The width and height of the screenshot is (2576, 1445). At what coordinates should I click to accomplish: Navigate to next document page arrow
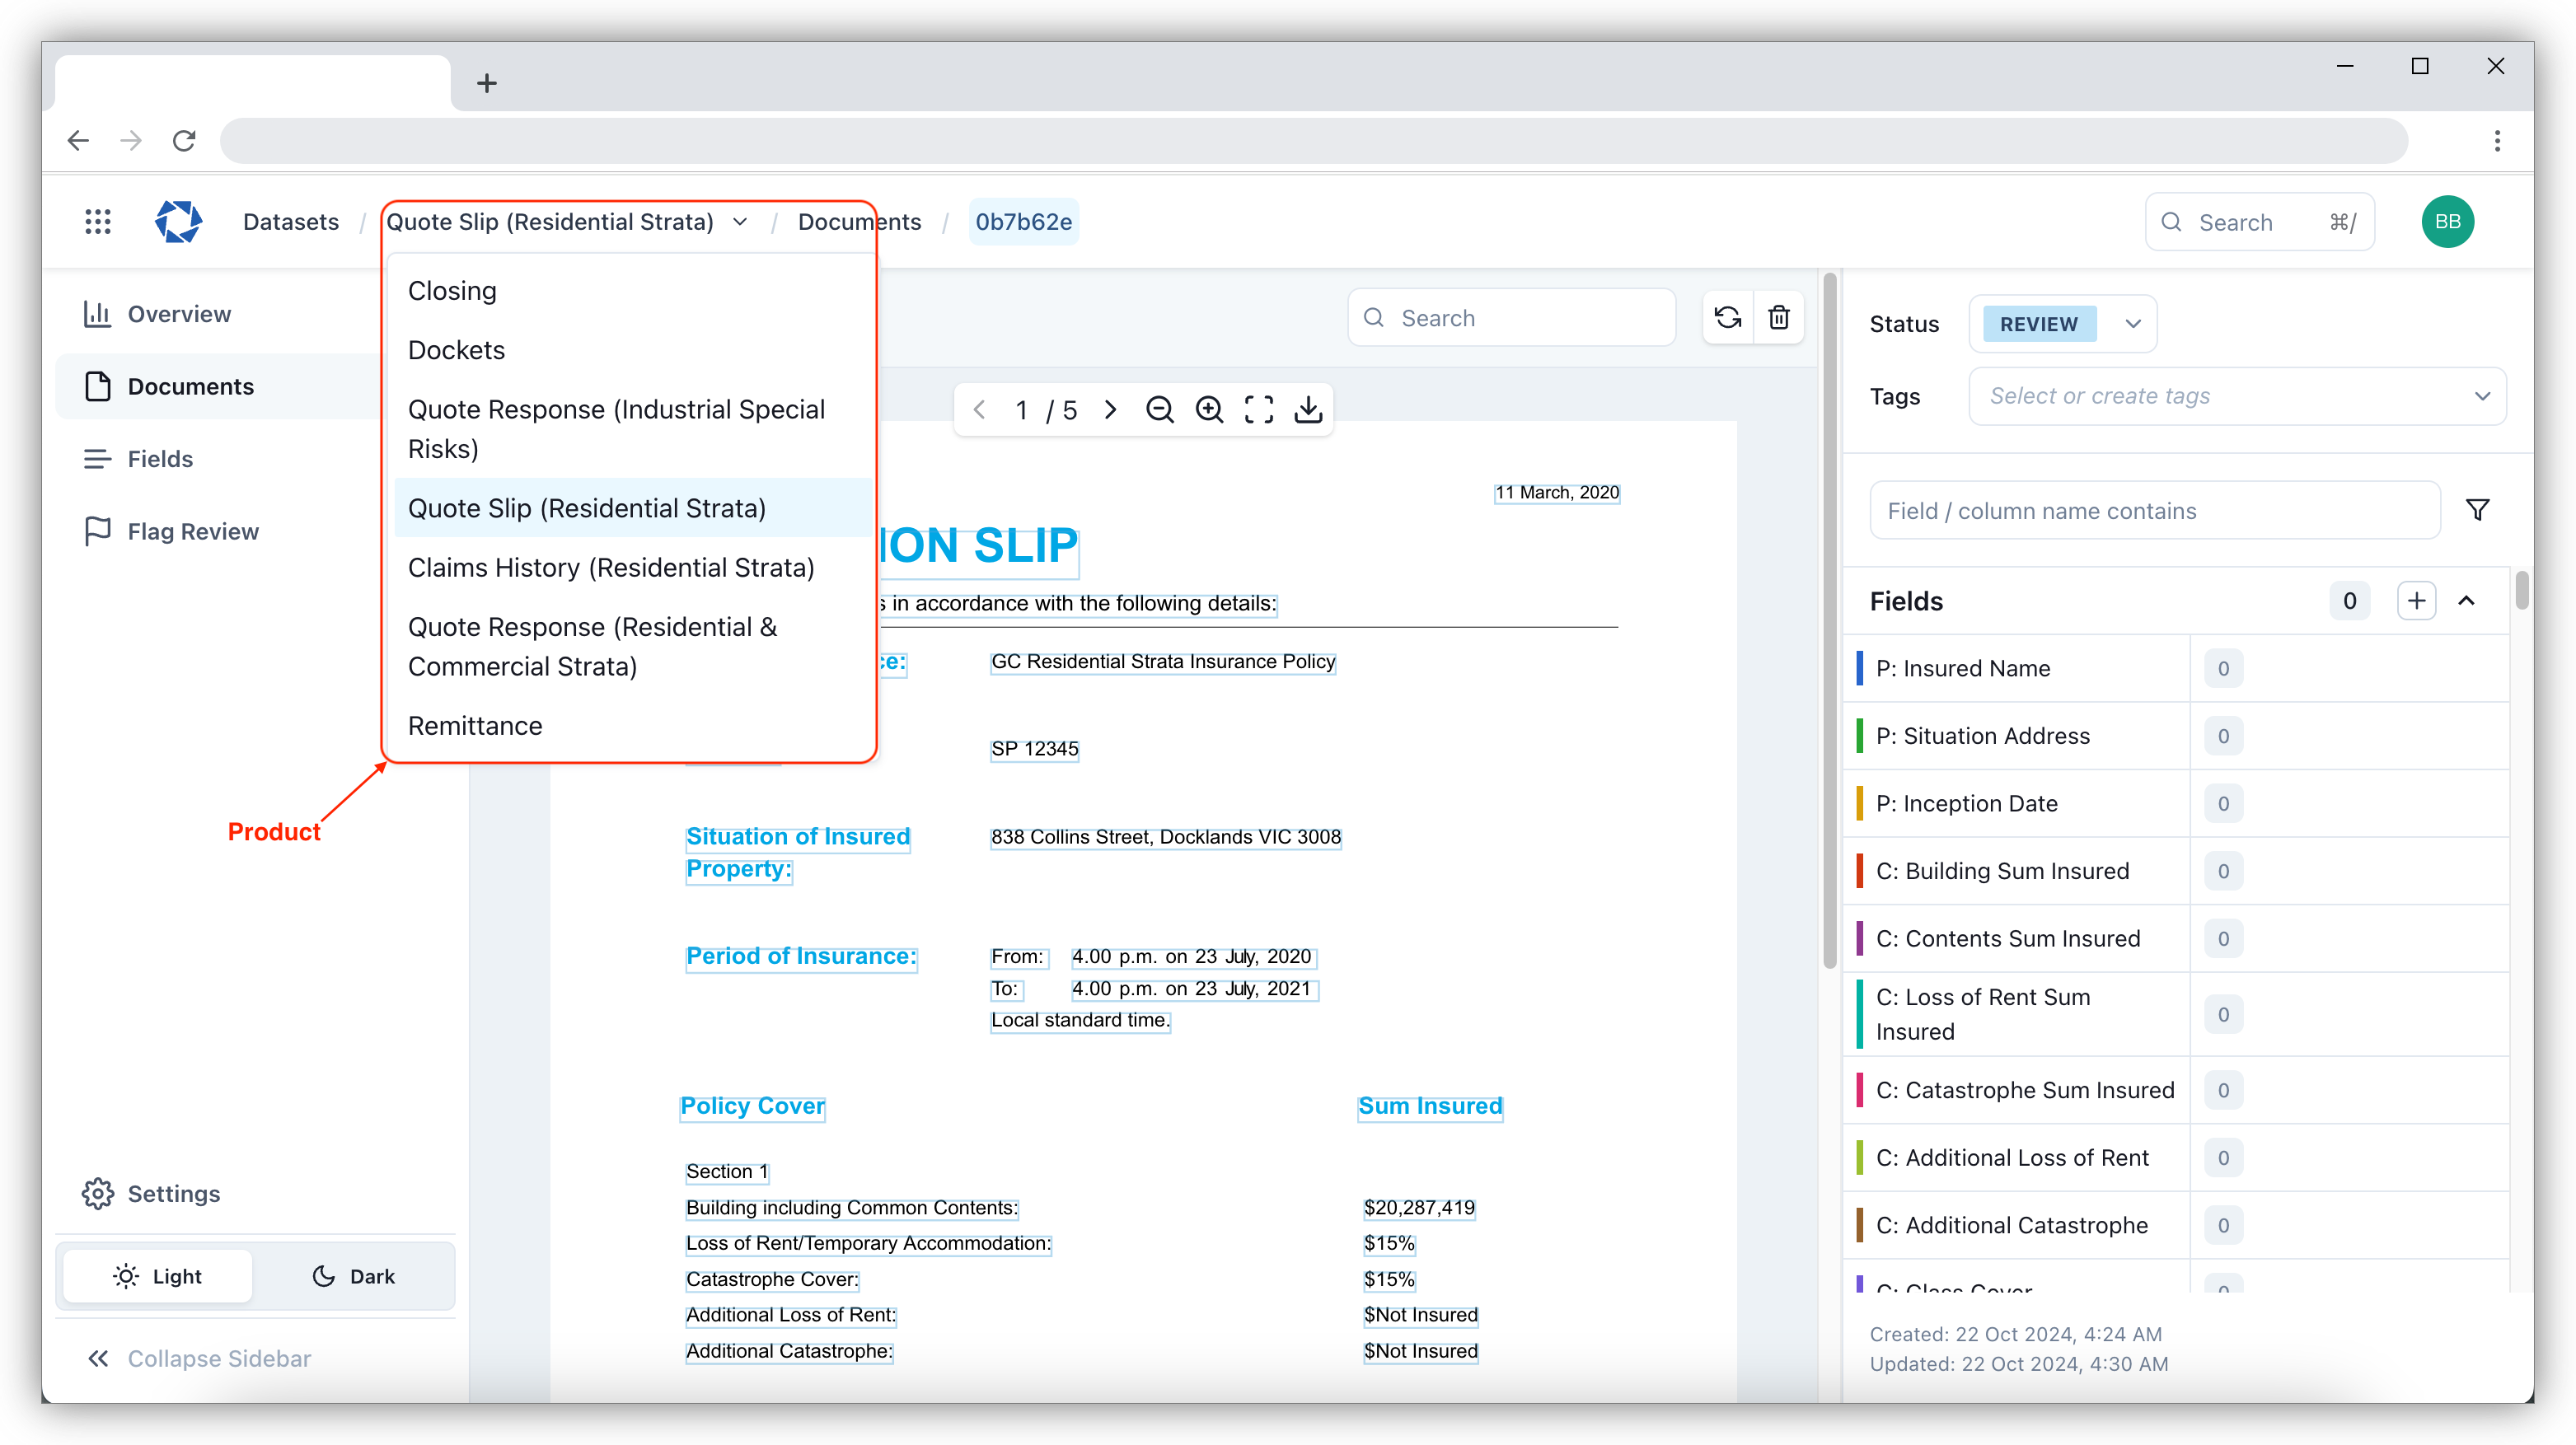tap(1109, 409)
